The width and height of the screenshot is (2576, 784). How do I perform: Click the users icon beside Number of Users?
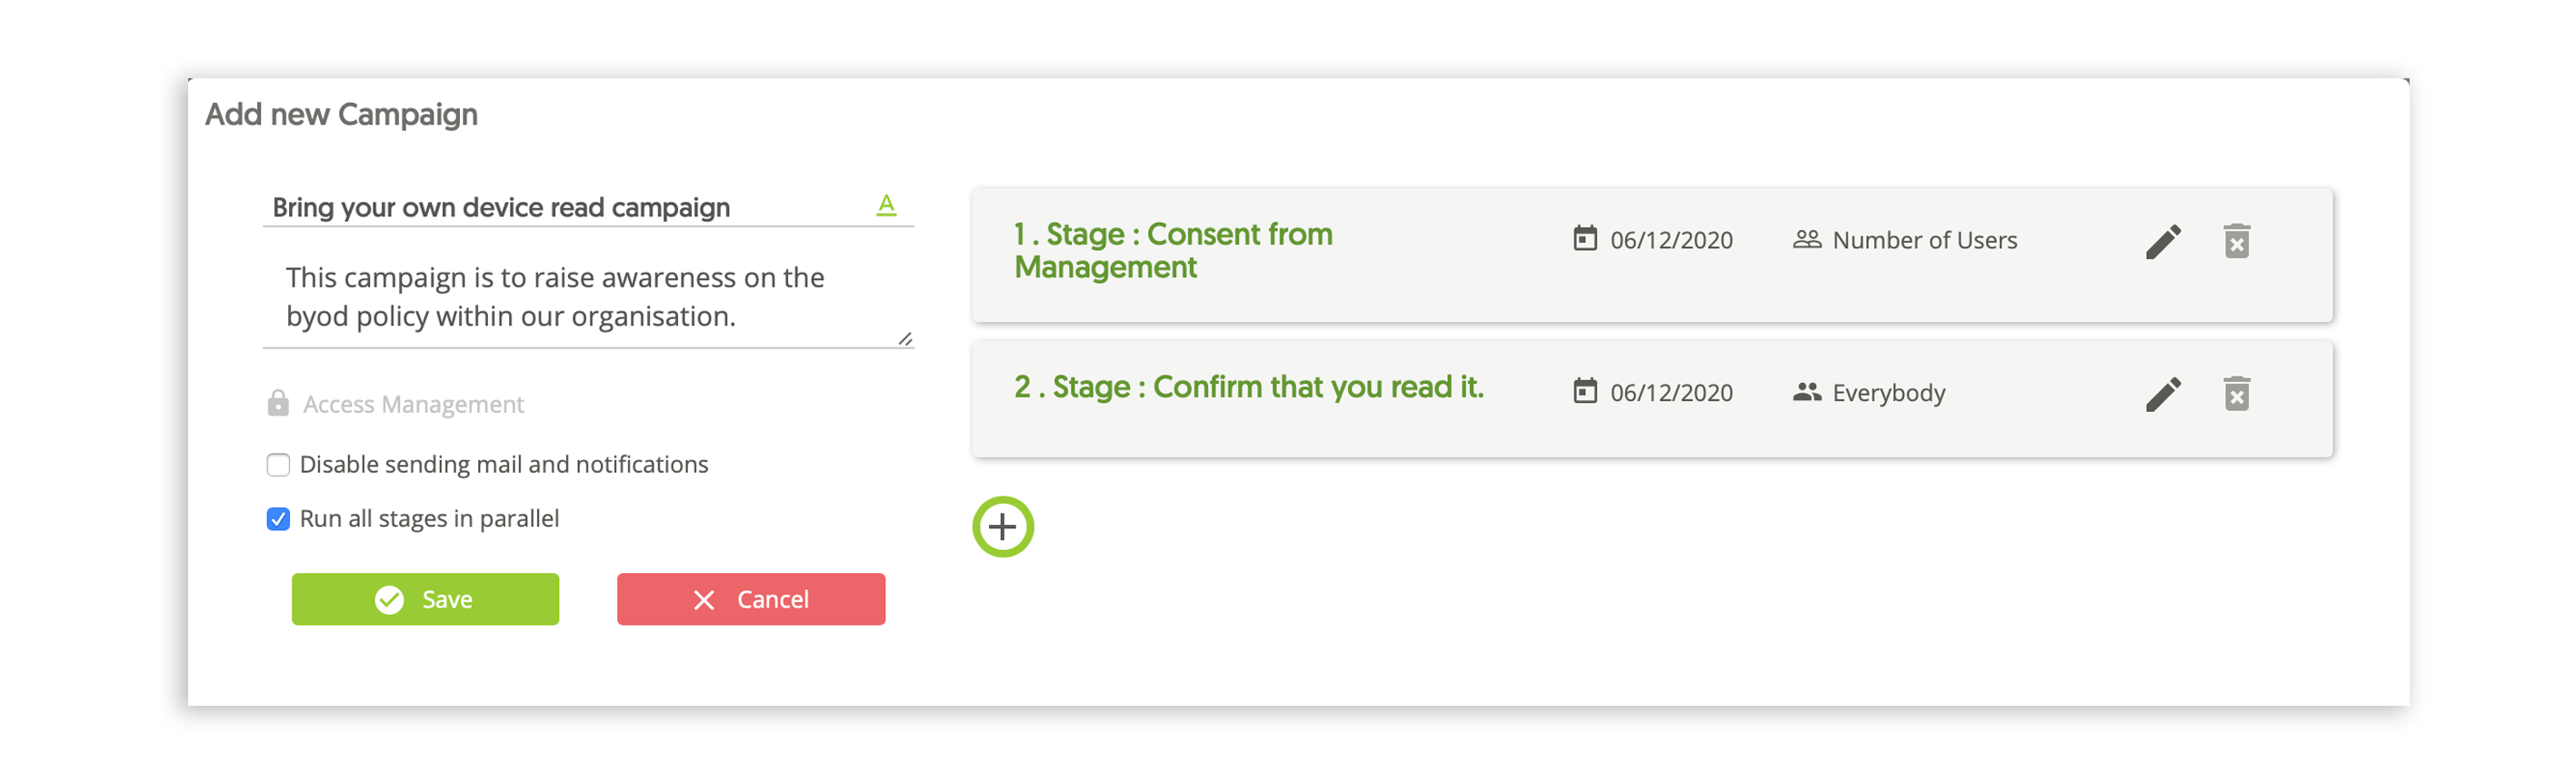(1807, 240)
